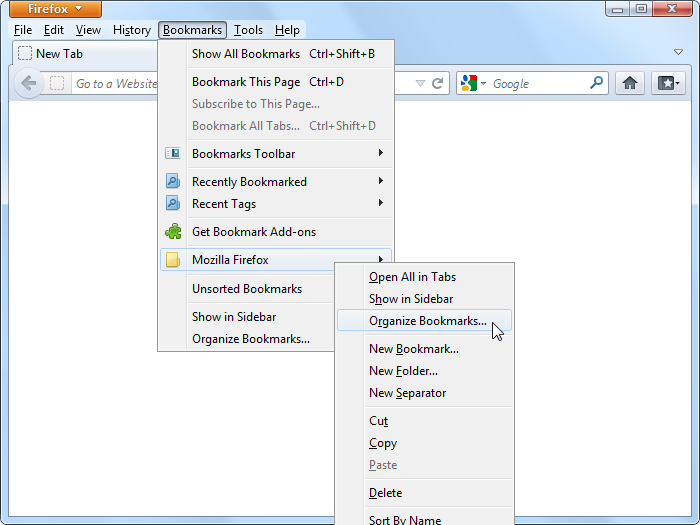The width and height of the screenshot is (700, 525).
Task: Select New Folder from the context menu
Action: pos(403,371)
